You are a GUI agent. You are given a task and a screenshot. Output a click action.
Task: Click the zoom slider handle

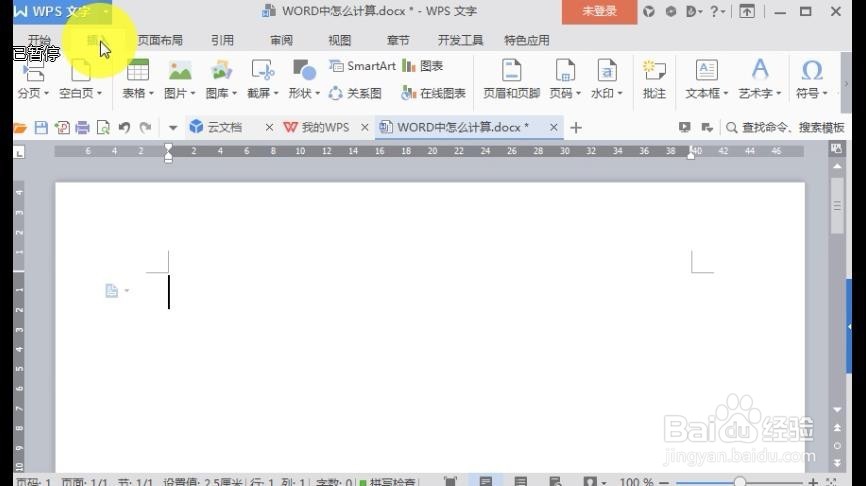point(740,482)
